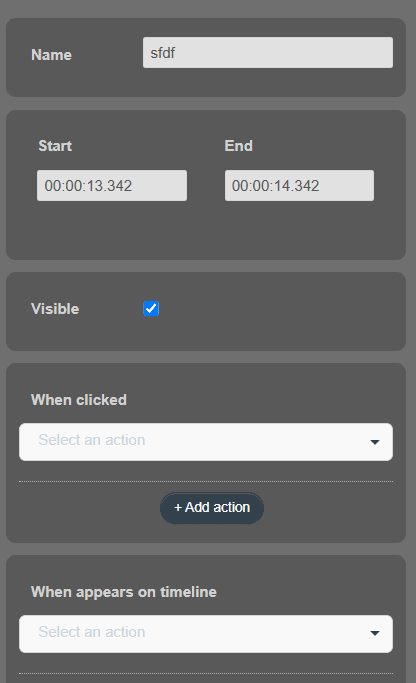
Task: Click the When appears on timeline heading
Action: tap(124, 592)
